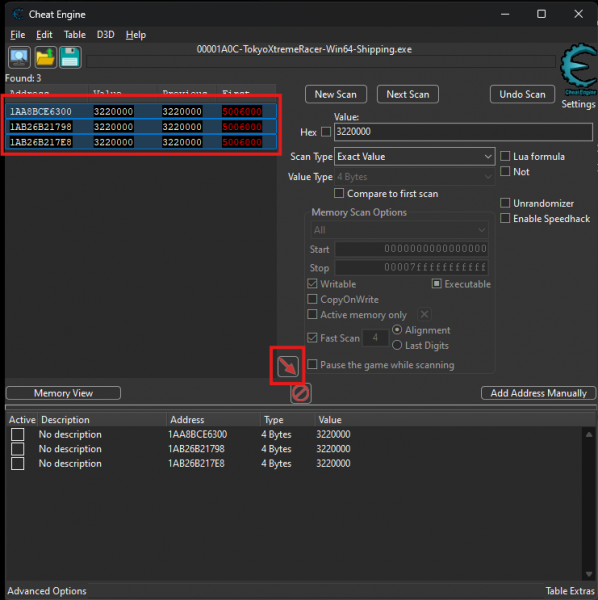Click the 4 Bytes type for 1AA8BCE6300
This screenshot has width=598, height=600.
(276, 434)
